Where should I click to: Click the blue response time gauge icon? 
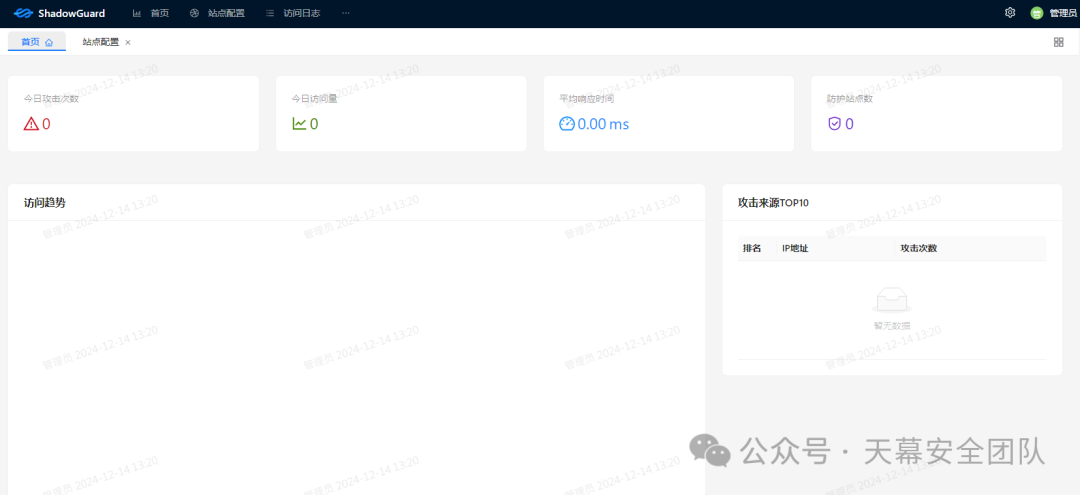pyautogui.click(x=567, y=124)
